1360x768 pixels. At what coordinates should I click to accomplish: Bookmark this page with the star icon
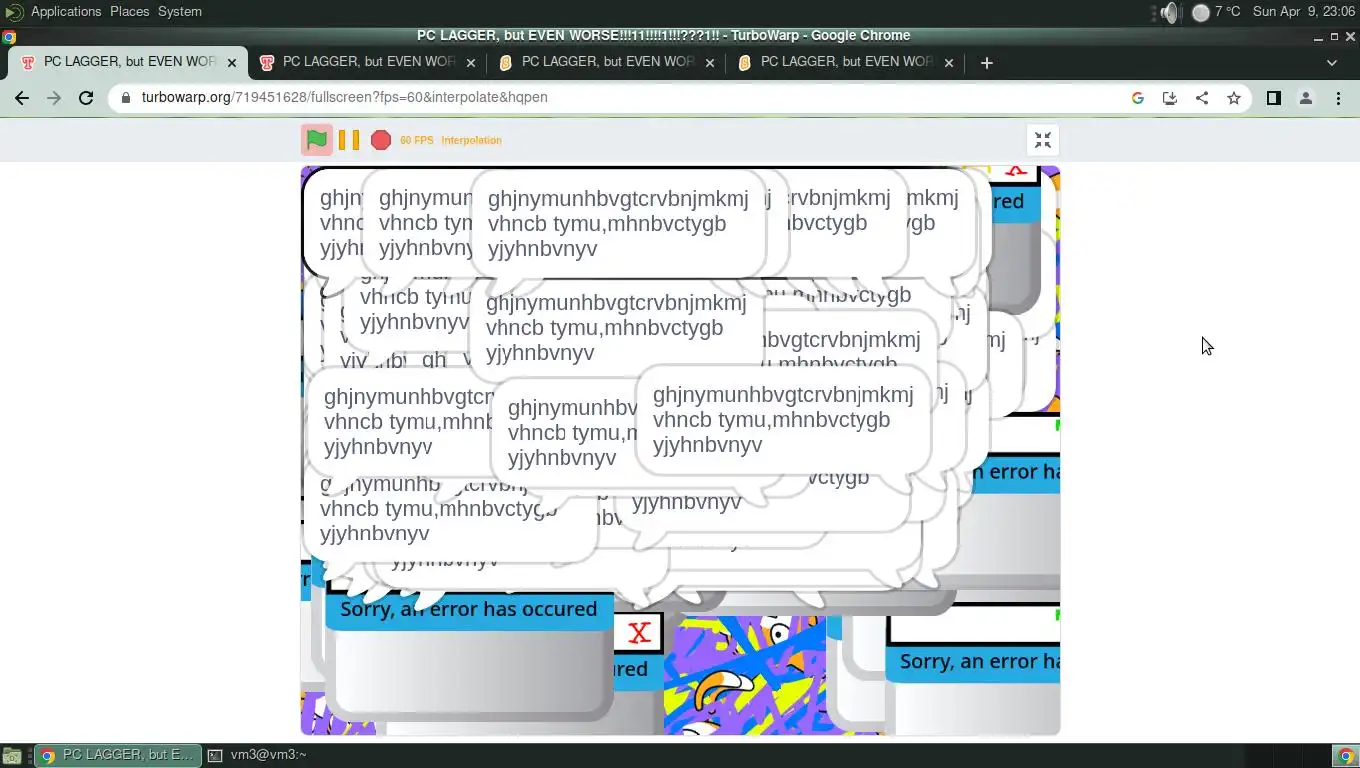pos(1234,98)
